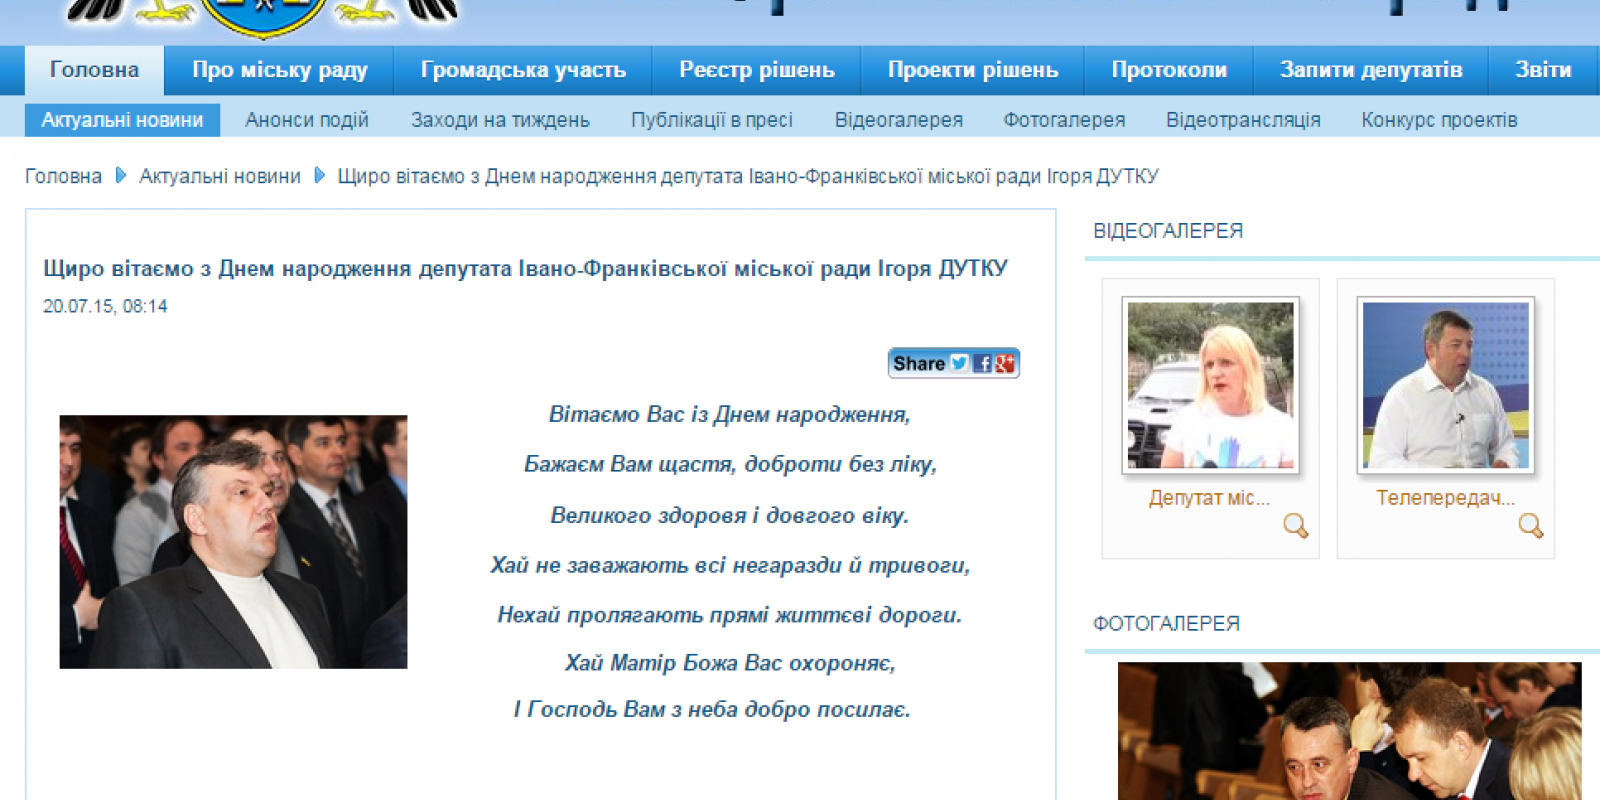Screen dimensions: 1600x800
Task: Open the blonde woman video thumbnail
Action: pyautogui.click(x=1210, y=385)
